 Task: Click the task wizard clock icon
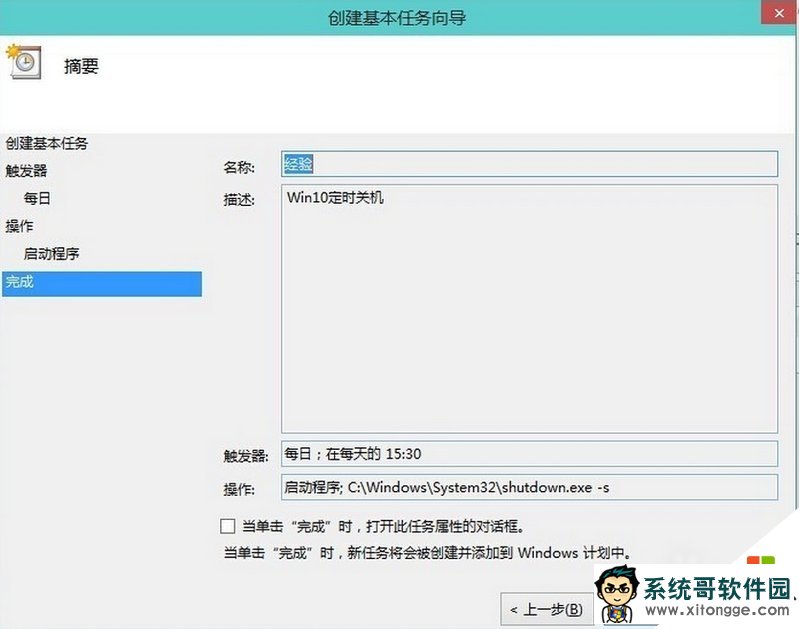[23, 62]
